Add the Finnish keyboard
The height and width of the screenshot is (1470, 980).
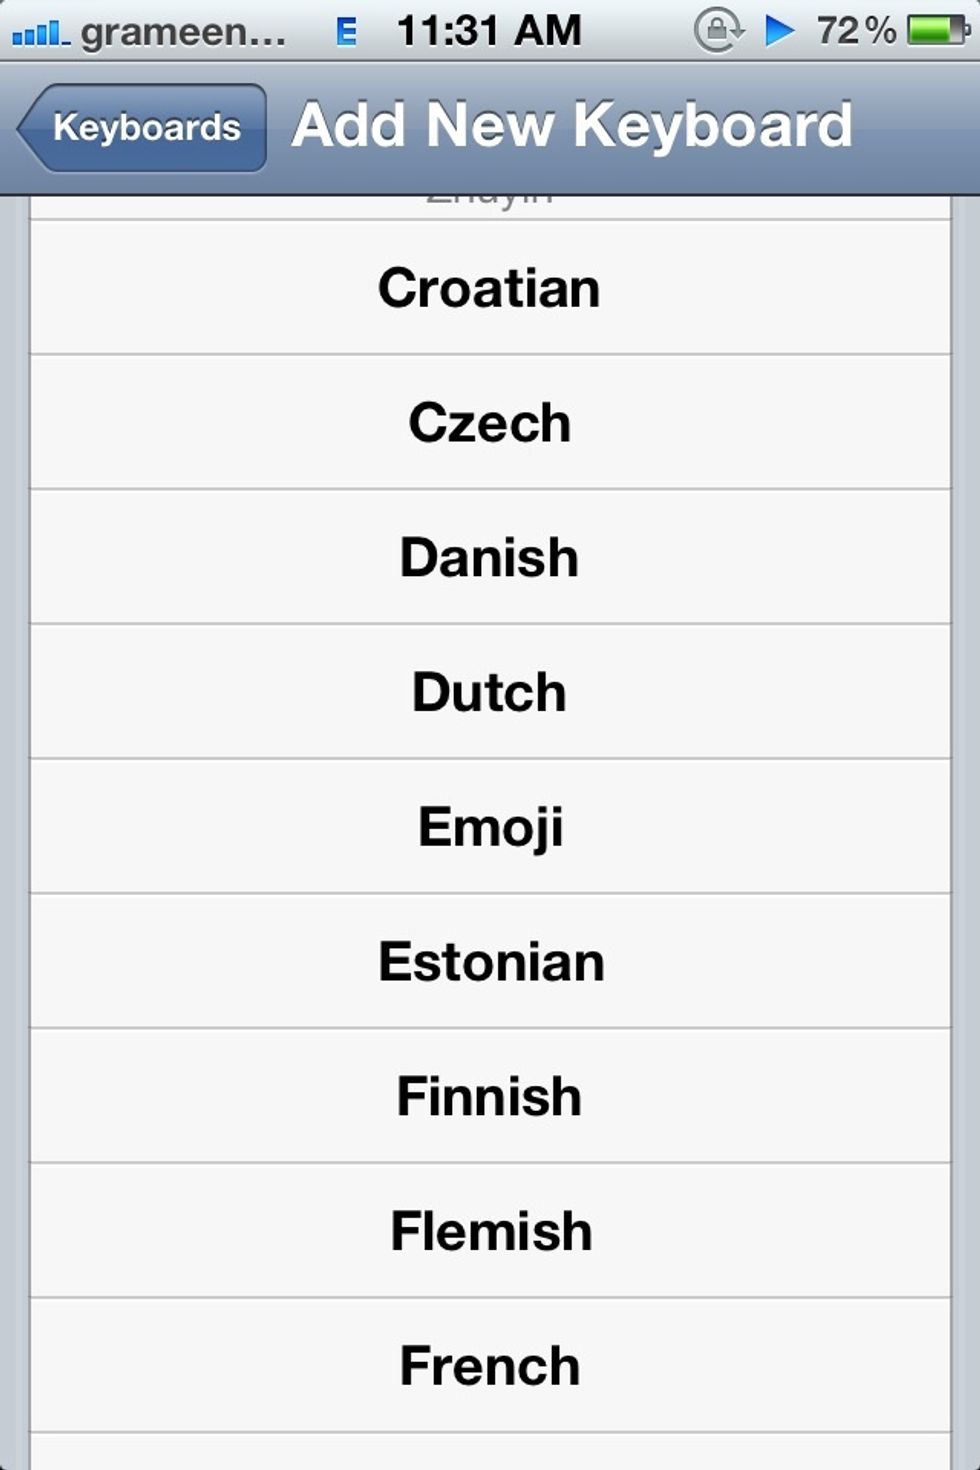click(x=490, y=1096)
